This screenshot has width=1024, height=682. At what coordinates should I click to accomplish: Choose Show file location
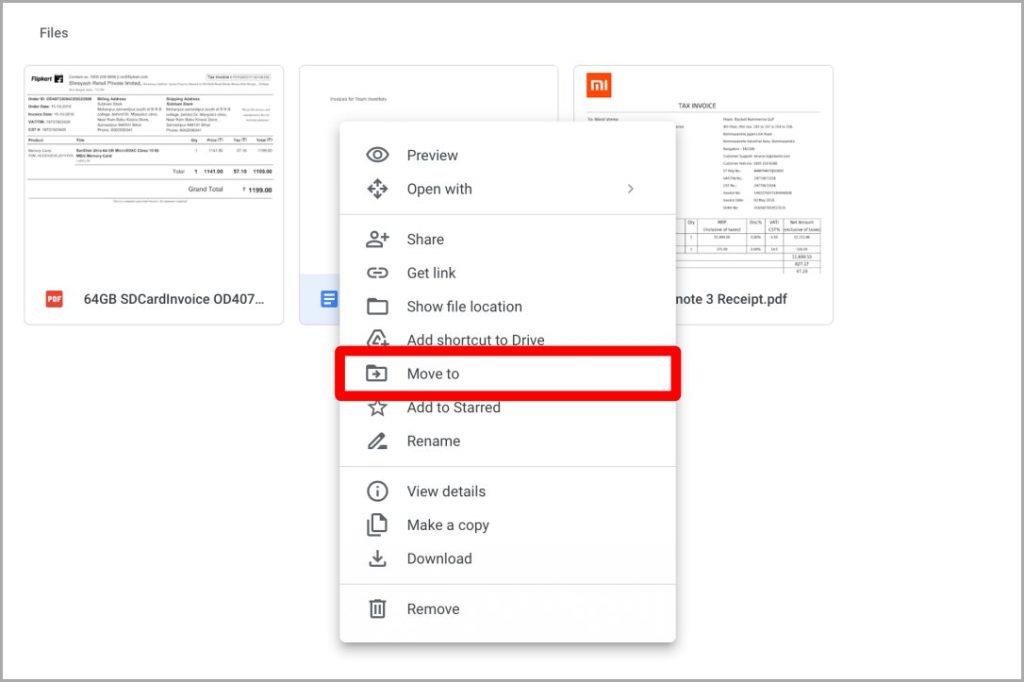(507, 306)
